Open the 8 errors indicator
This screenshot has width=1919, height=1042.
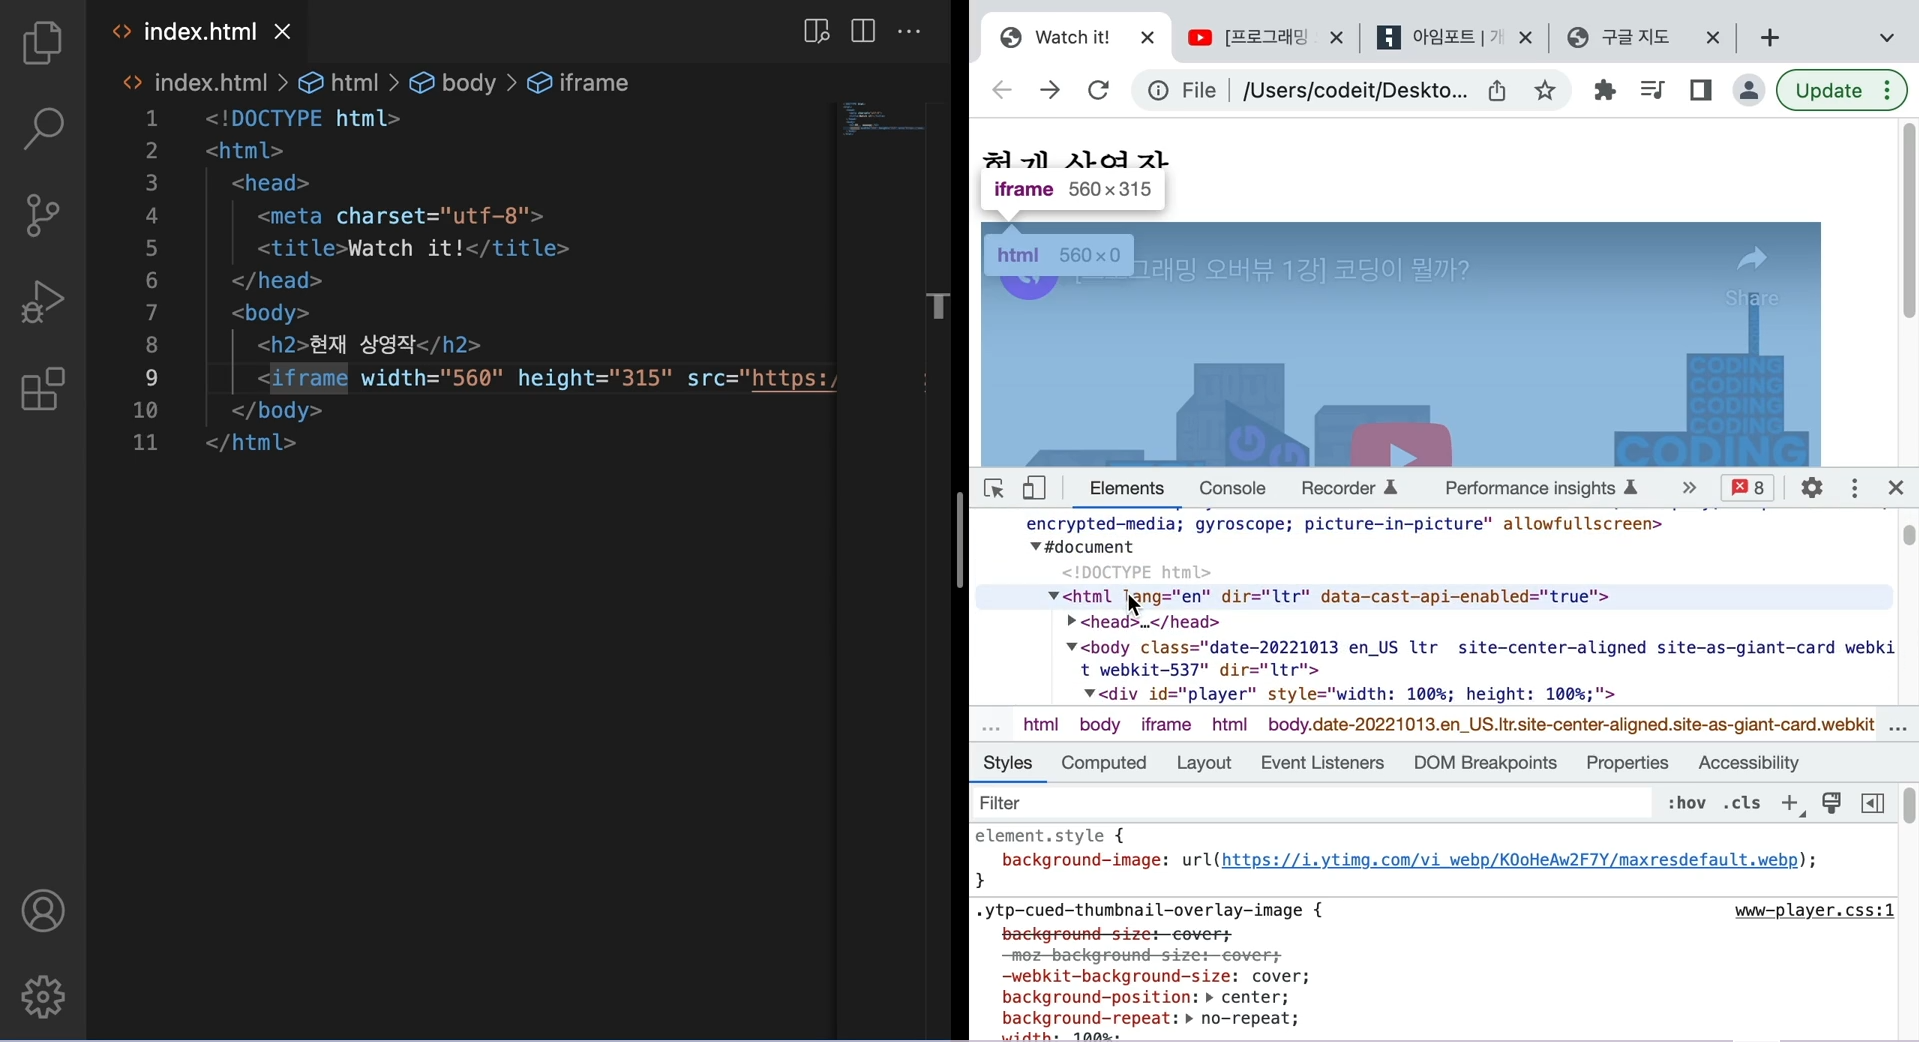click(1747, 488)
